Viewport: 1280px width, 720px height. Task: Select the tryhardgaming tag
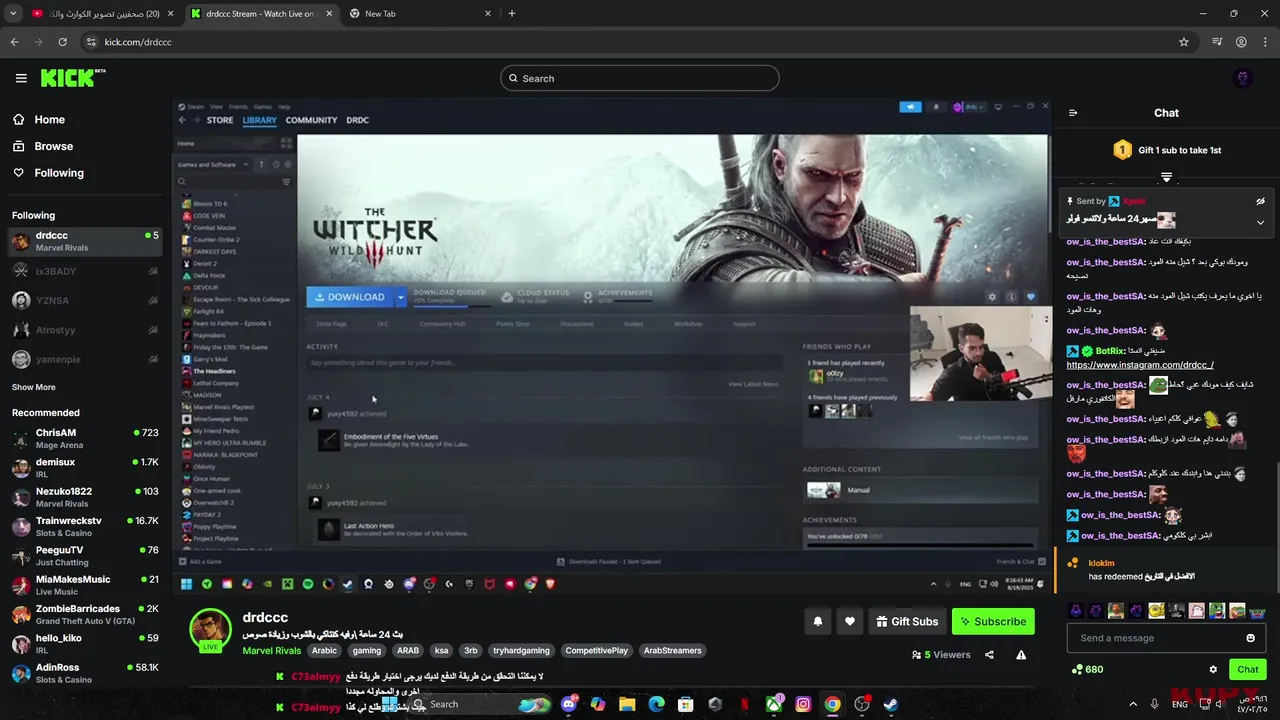coord(521,650)
